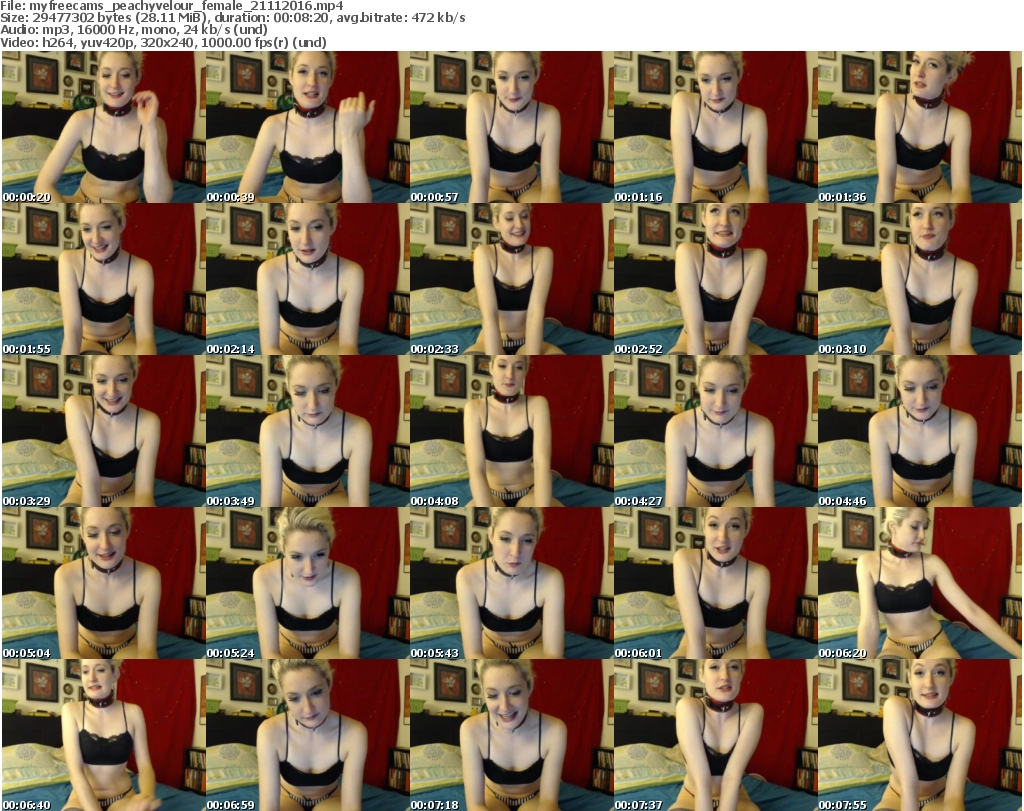Open the thumbnail stamped 00:04:46

click(920, 432)
